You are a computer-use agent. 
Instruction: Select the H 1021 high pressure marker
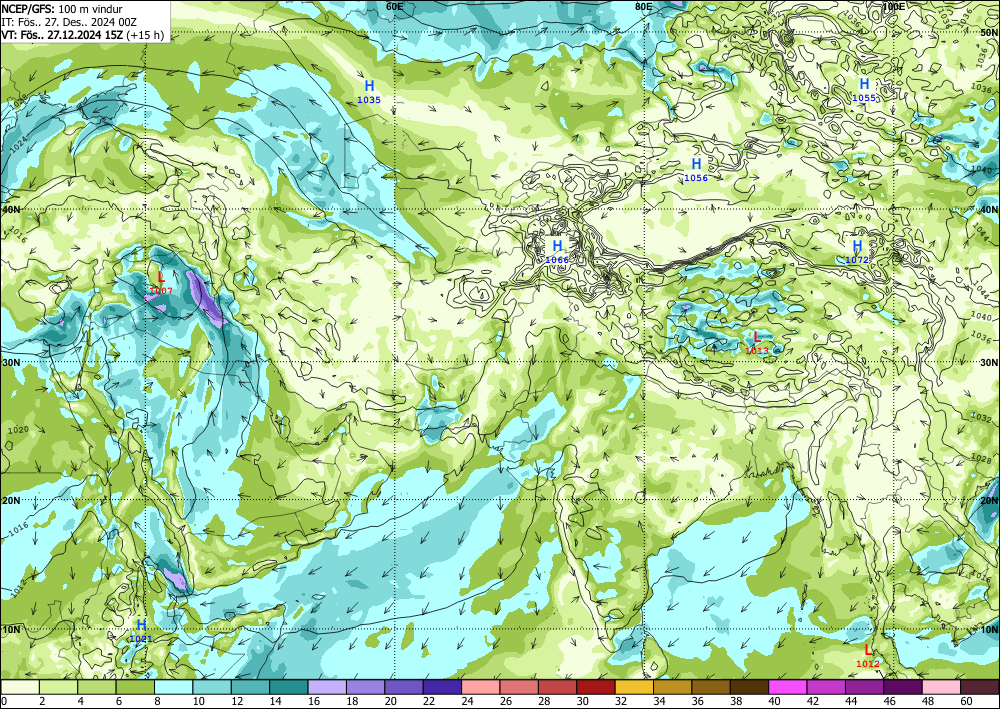[141, 630]
